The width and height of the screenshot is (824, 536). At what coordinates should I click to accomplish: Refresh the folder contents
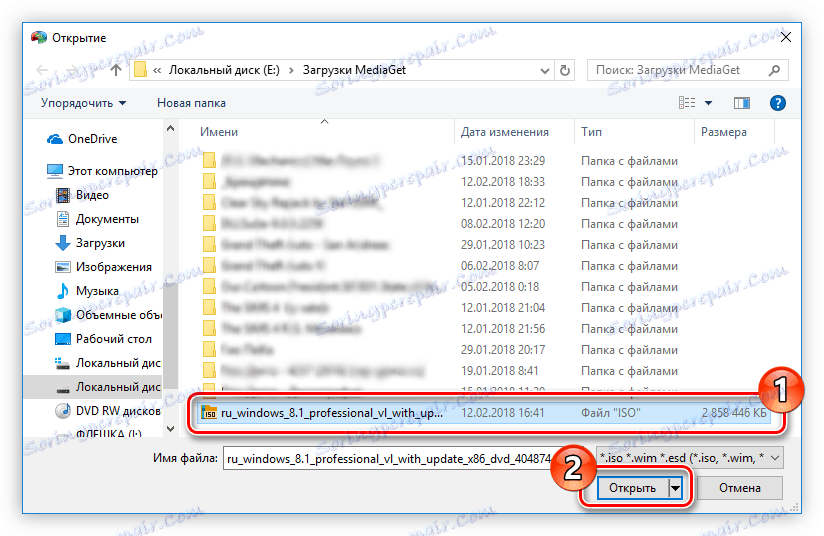(x=564, y=70)
